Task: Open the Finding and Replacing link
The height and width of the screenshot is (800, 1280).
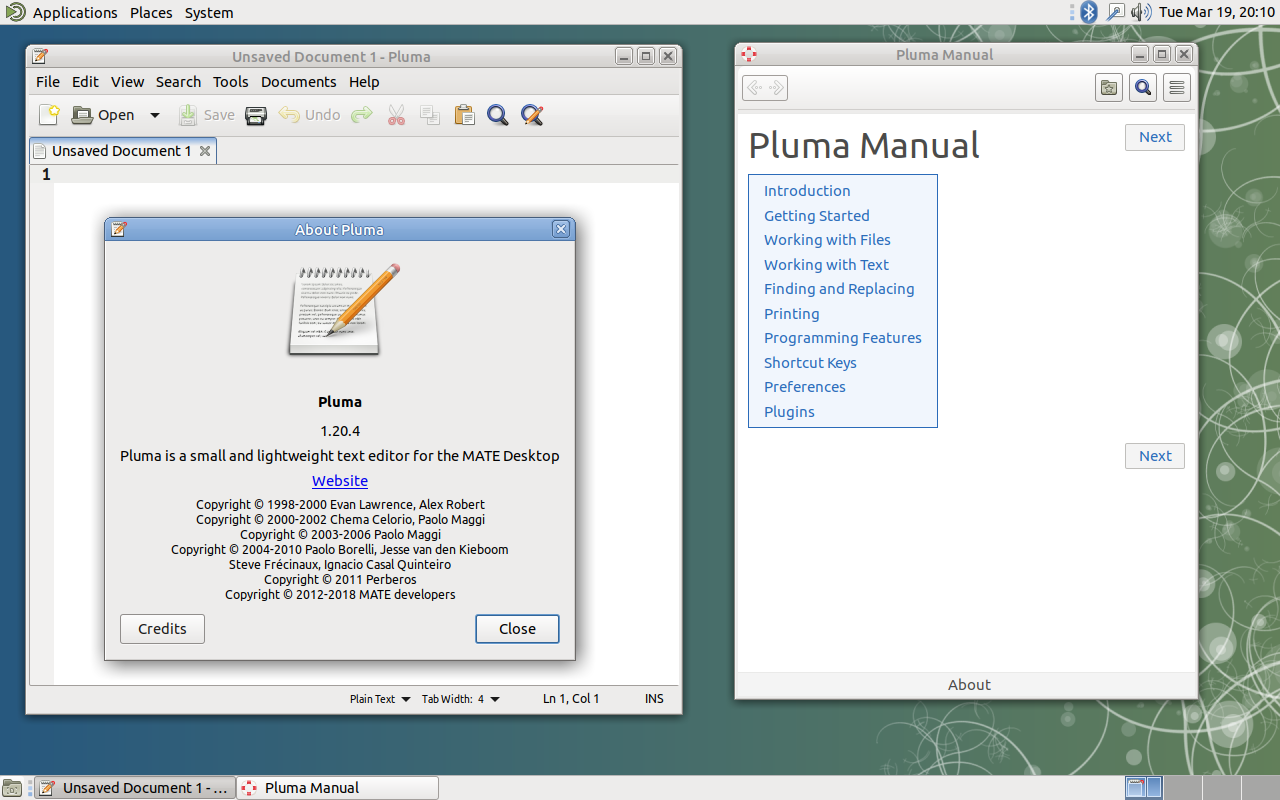Action: [839, 289]
